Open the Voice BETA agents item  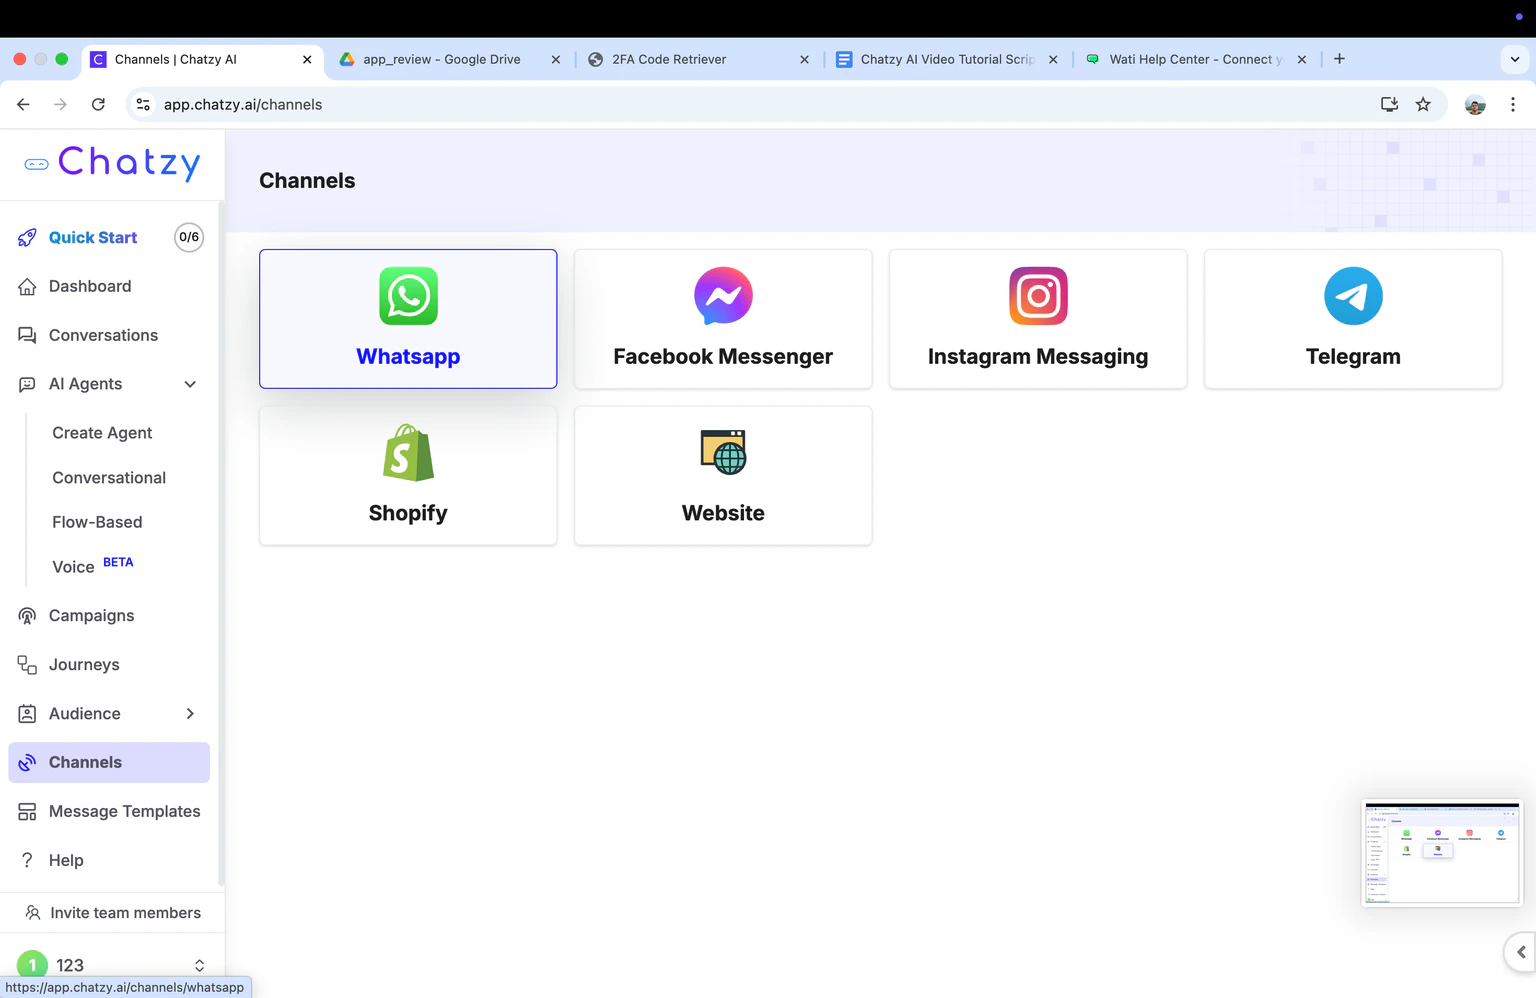pos(93,566)
